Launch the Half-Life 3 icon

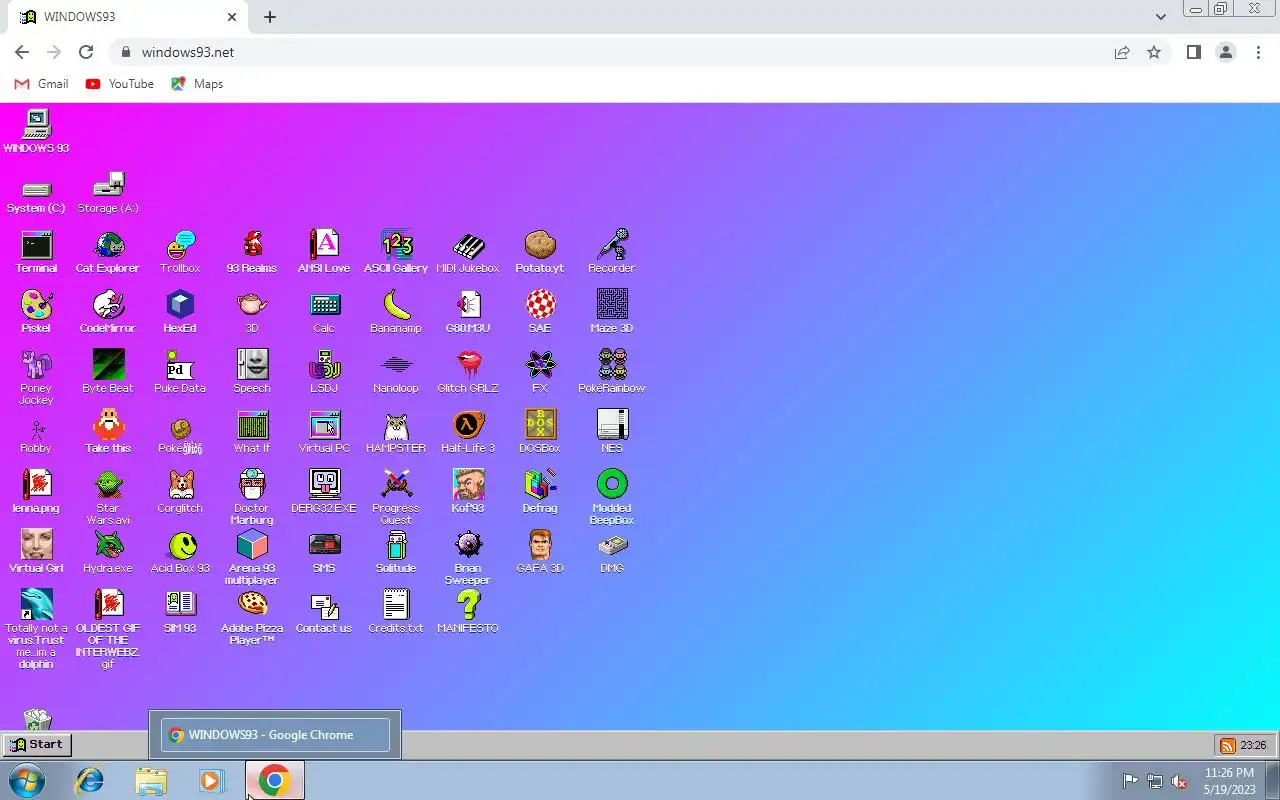click(x=468, y=425)
